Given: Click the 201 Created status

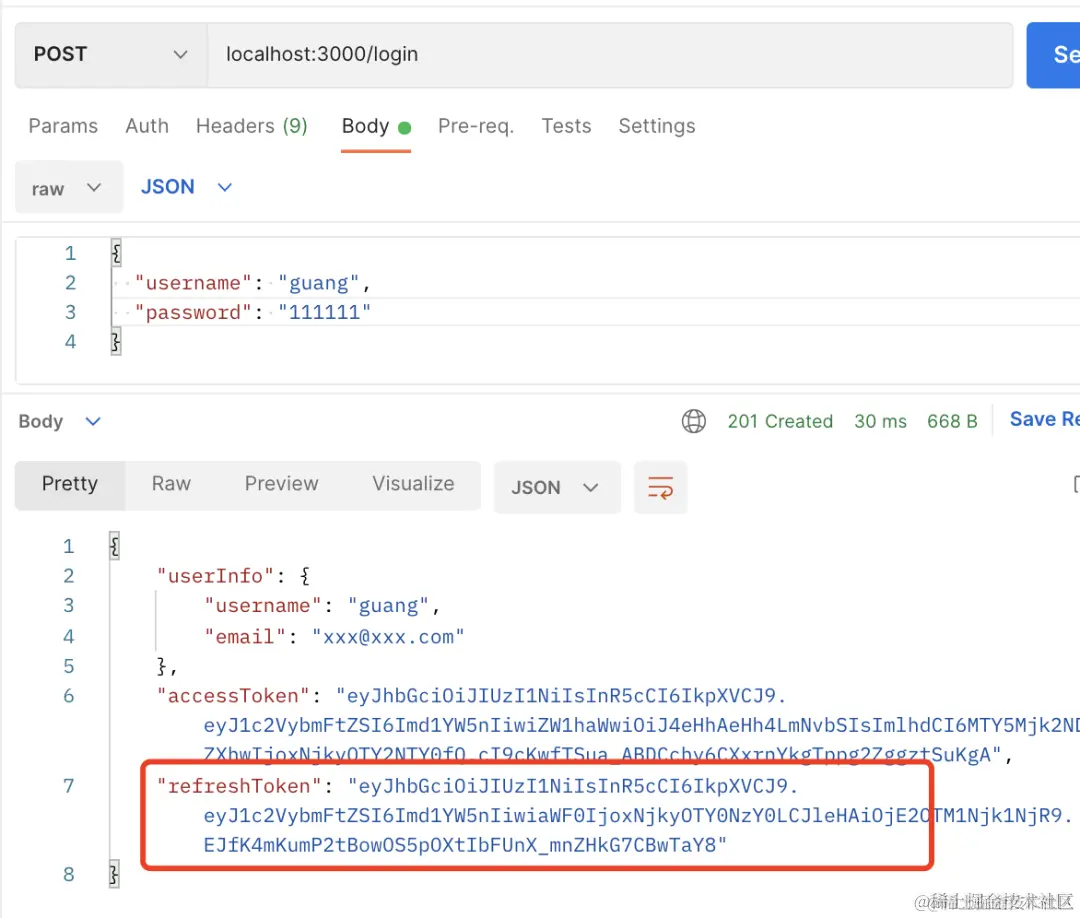Looking at the screenshot, I should point(780,421).
